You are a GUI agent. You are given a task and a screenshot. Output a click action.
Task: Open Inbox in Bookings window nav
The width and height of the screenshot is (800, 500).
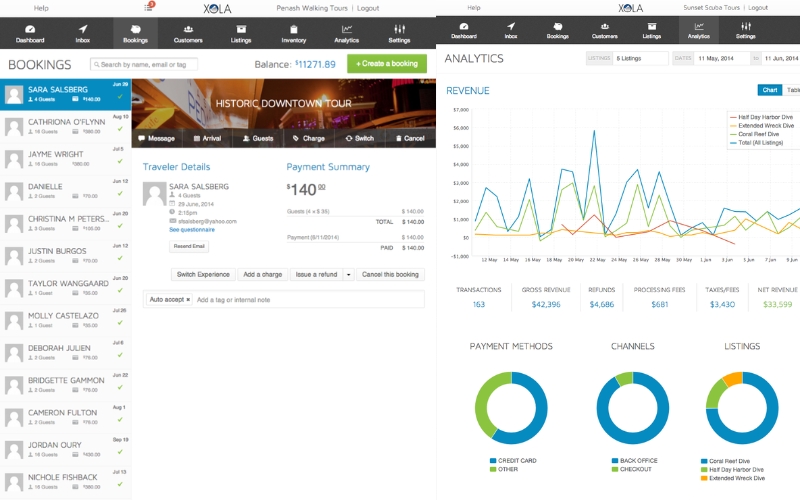click(x=83, y=34)
